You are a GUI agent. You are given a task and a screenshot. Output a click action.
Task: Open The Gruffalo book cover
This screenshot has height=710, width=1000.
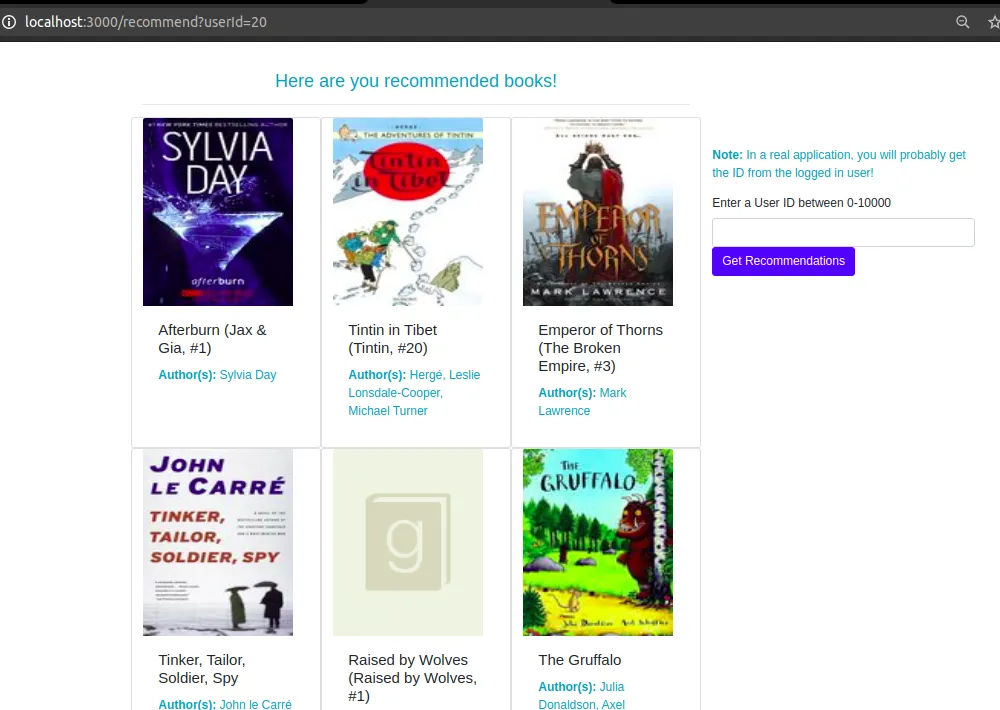pyautogui.click(x=598, y=542)
